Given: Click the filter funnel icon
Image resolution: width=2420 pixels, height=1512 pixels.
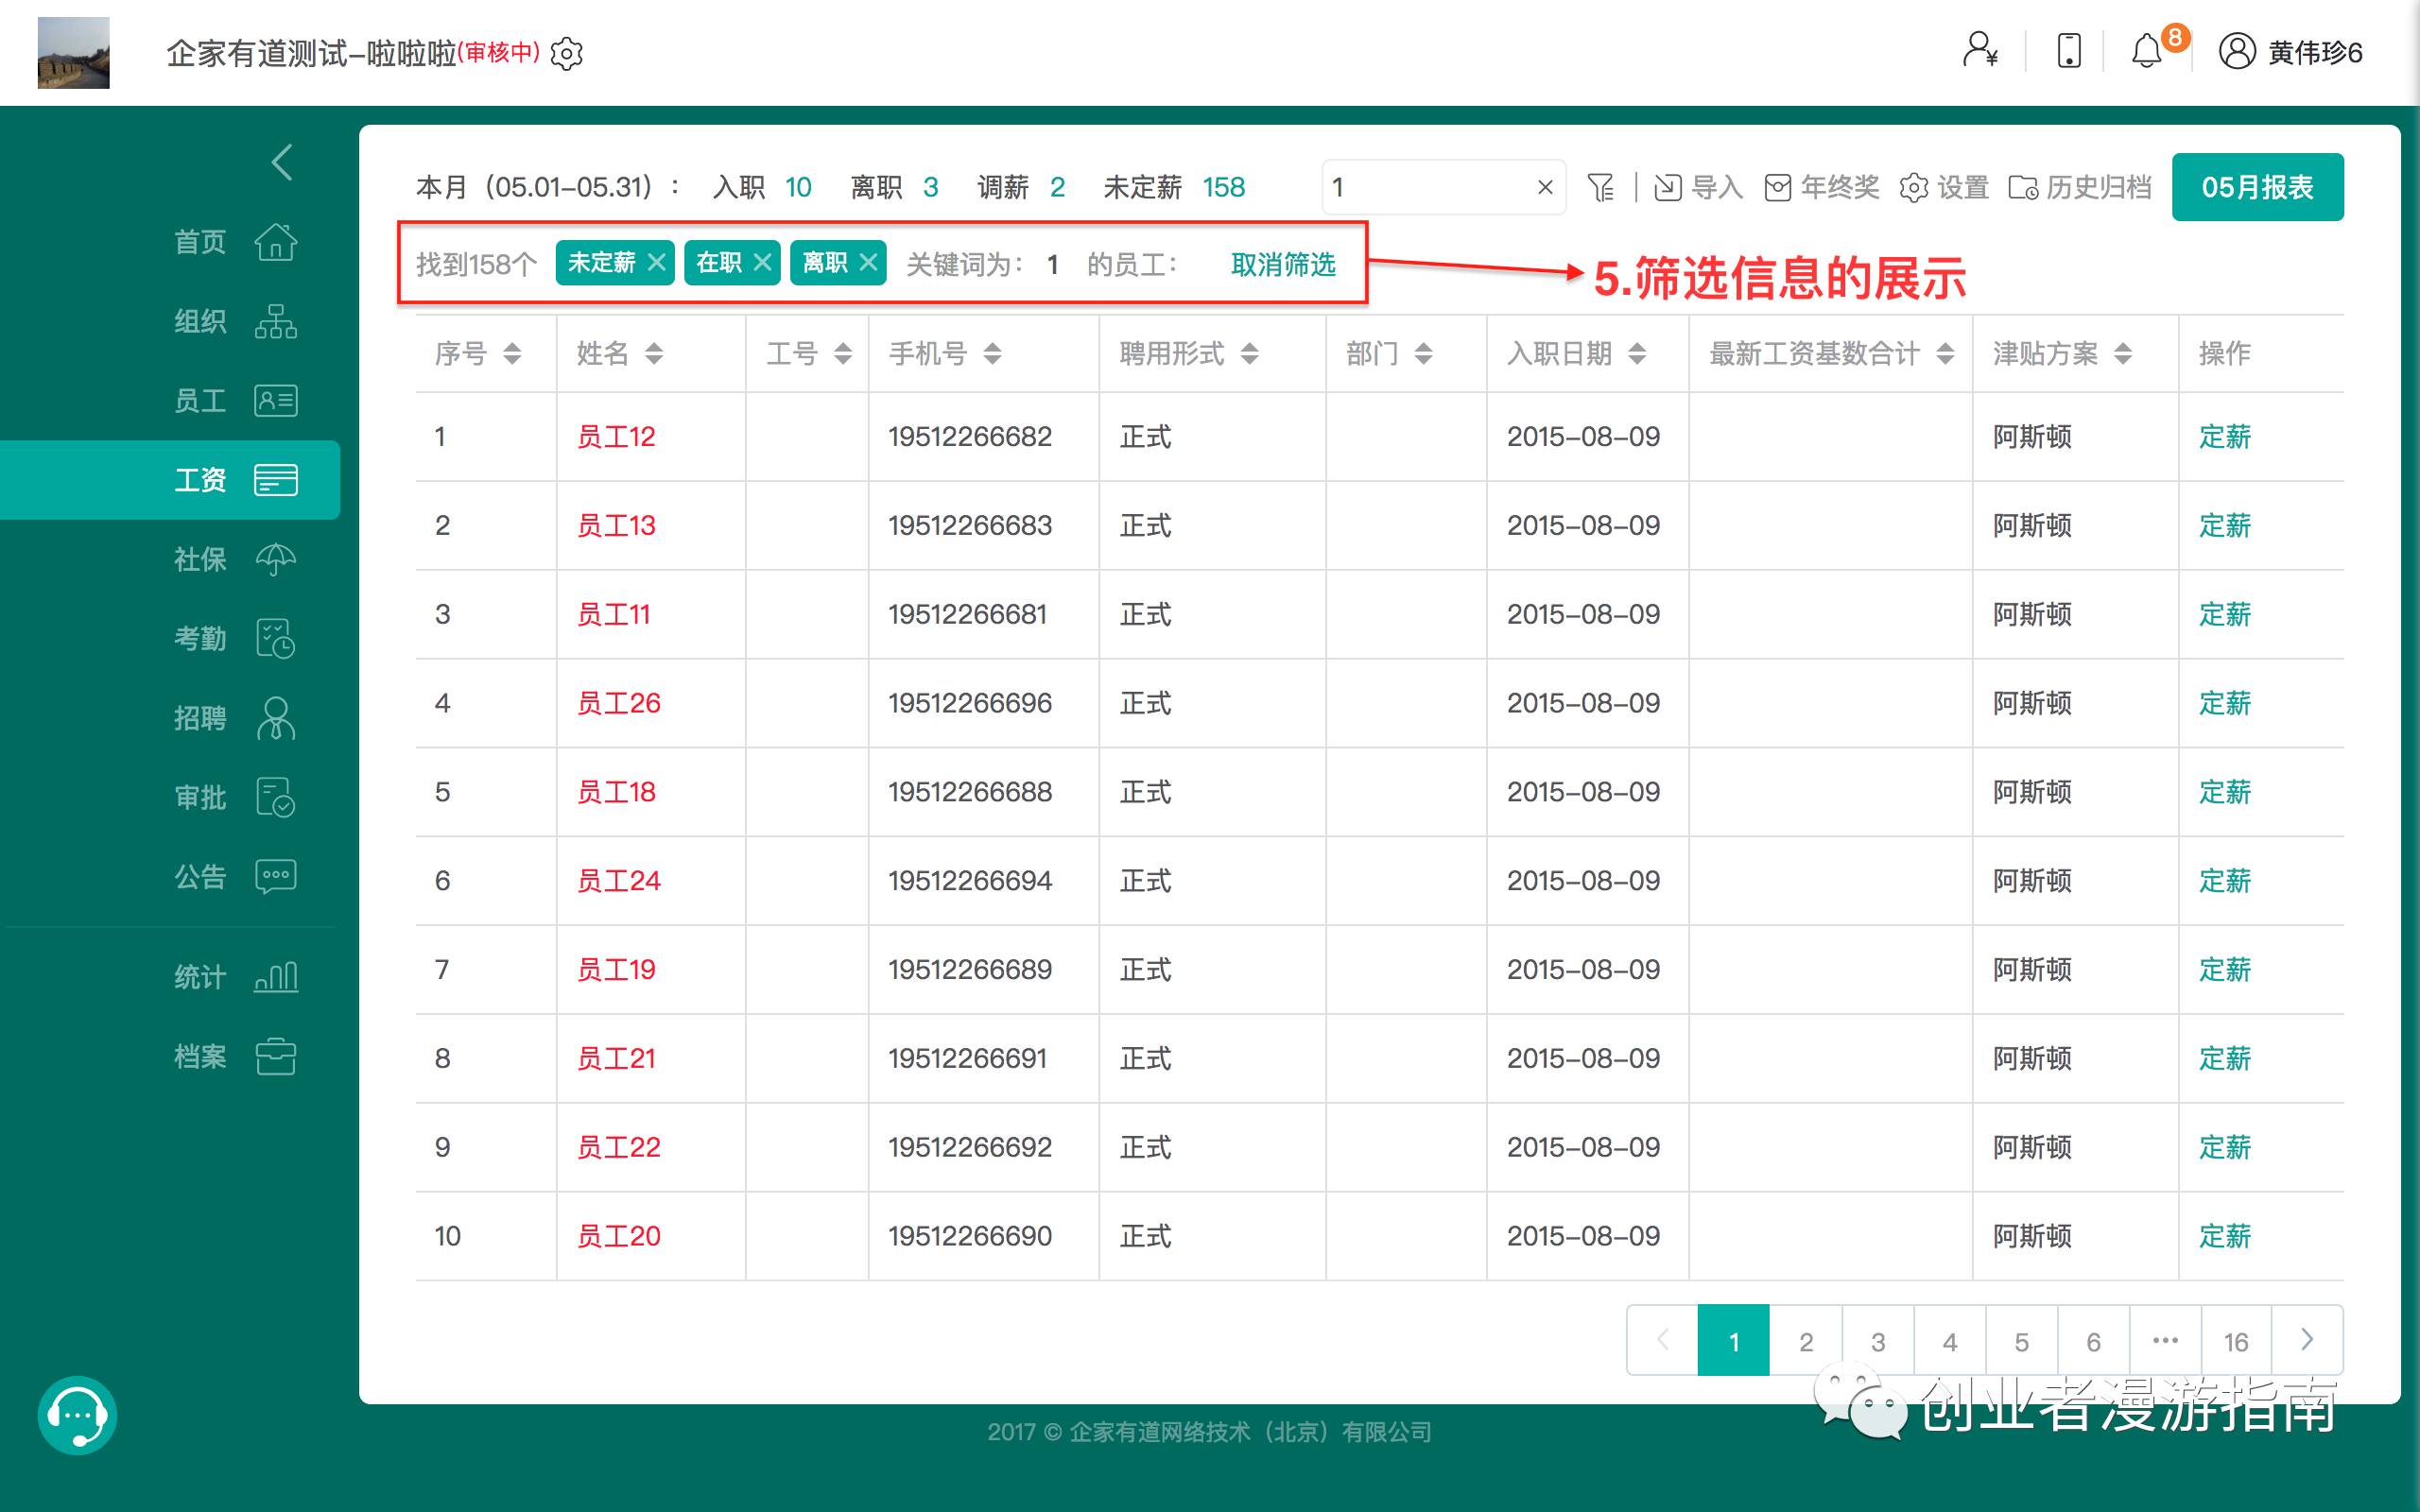Looking at the screenshot, I should click(1600, 187).
